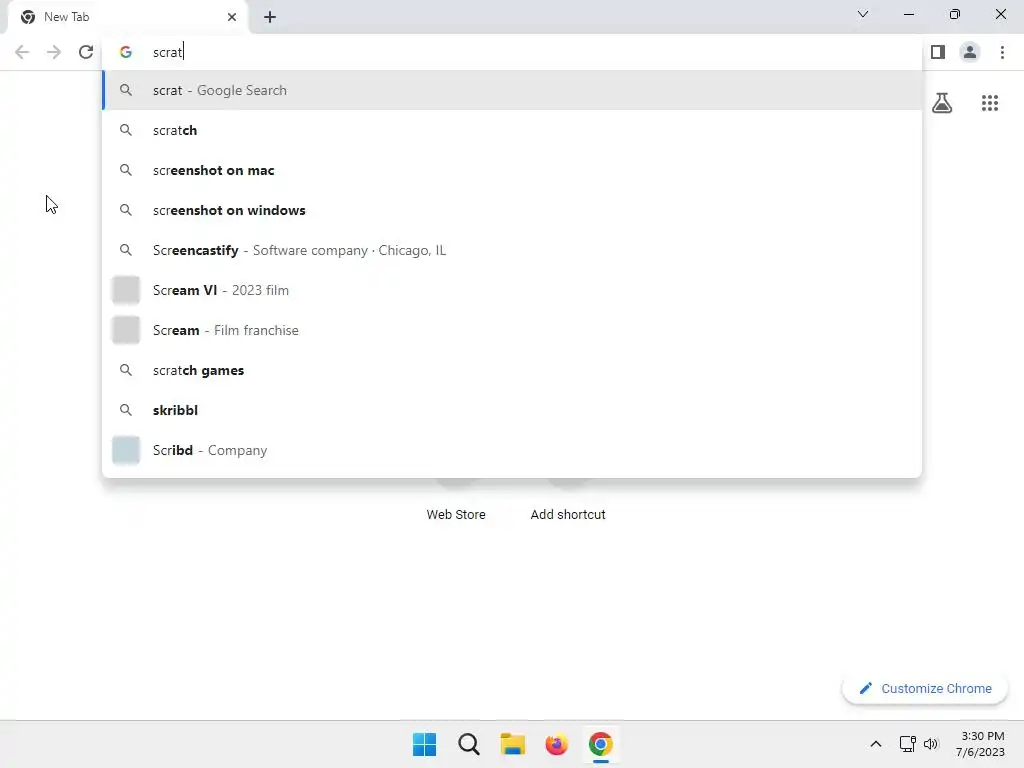Select 'scrat - Google Search' suggestion

[x=512, y=90]
